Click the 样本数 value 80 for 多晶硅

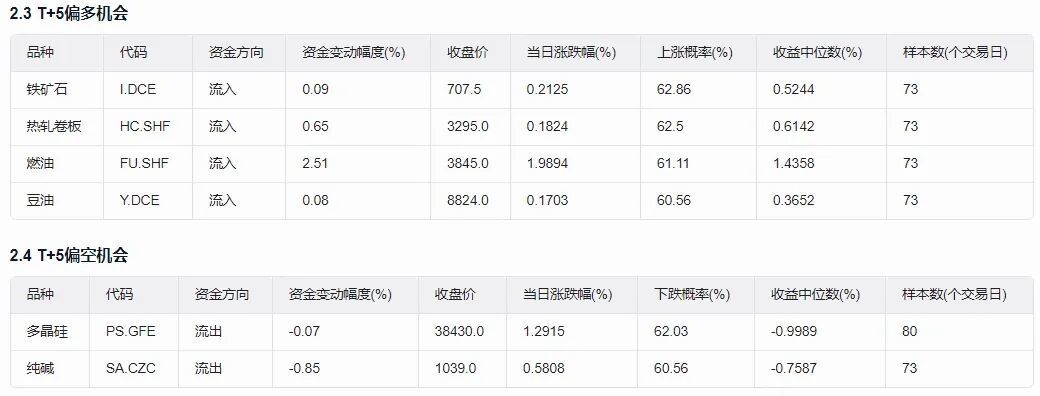click(x=909, y=331)
